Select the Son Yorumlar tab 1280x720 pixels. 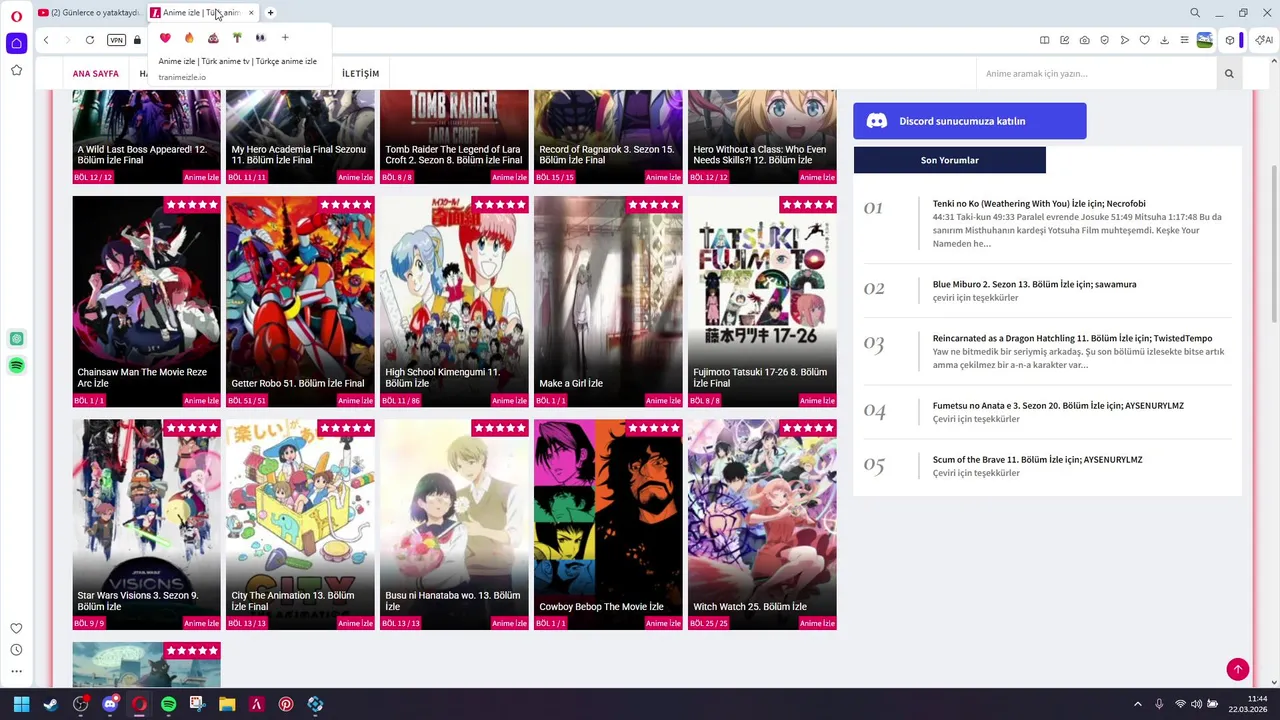950,160
